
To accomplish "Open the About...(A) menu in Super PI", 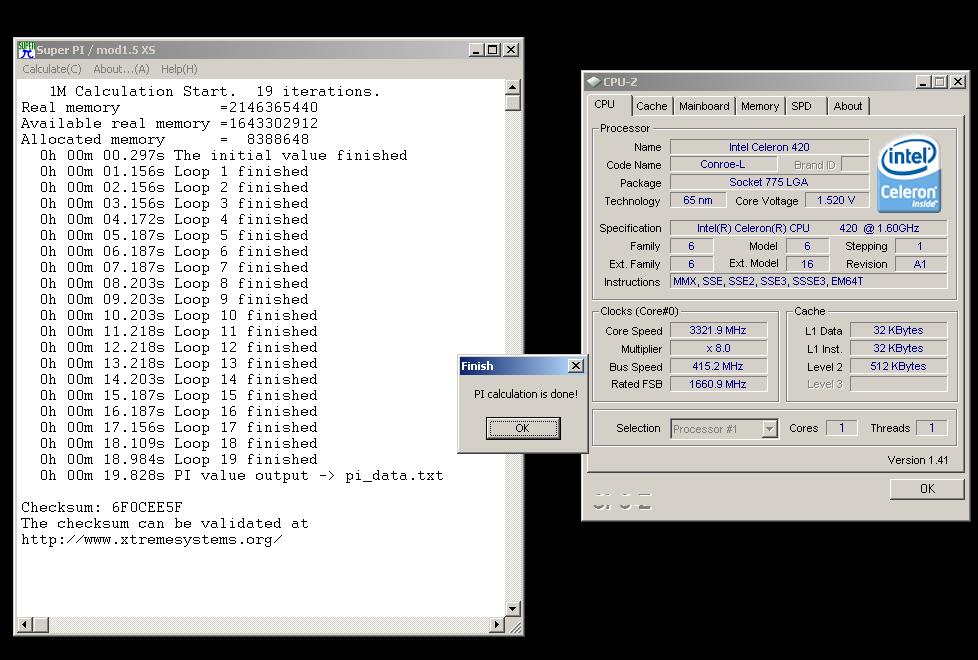I will [121, 69].
